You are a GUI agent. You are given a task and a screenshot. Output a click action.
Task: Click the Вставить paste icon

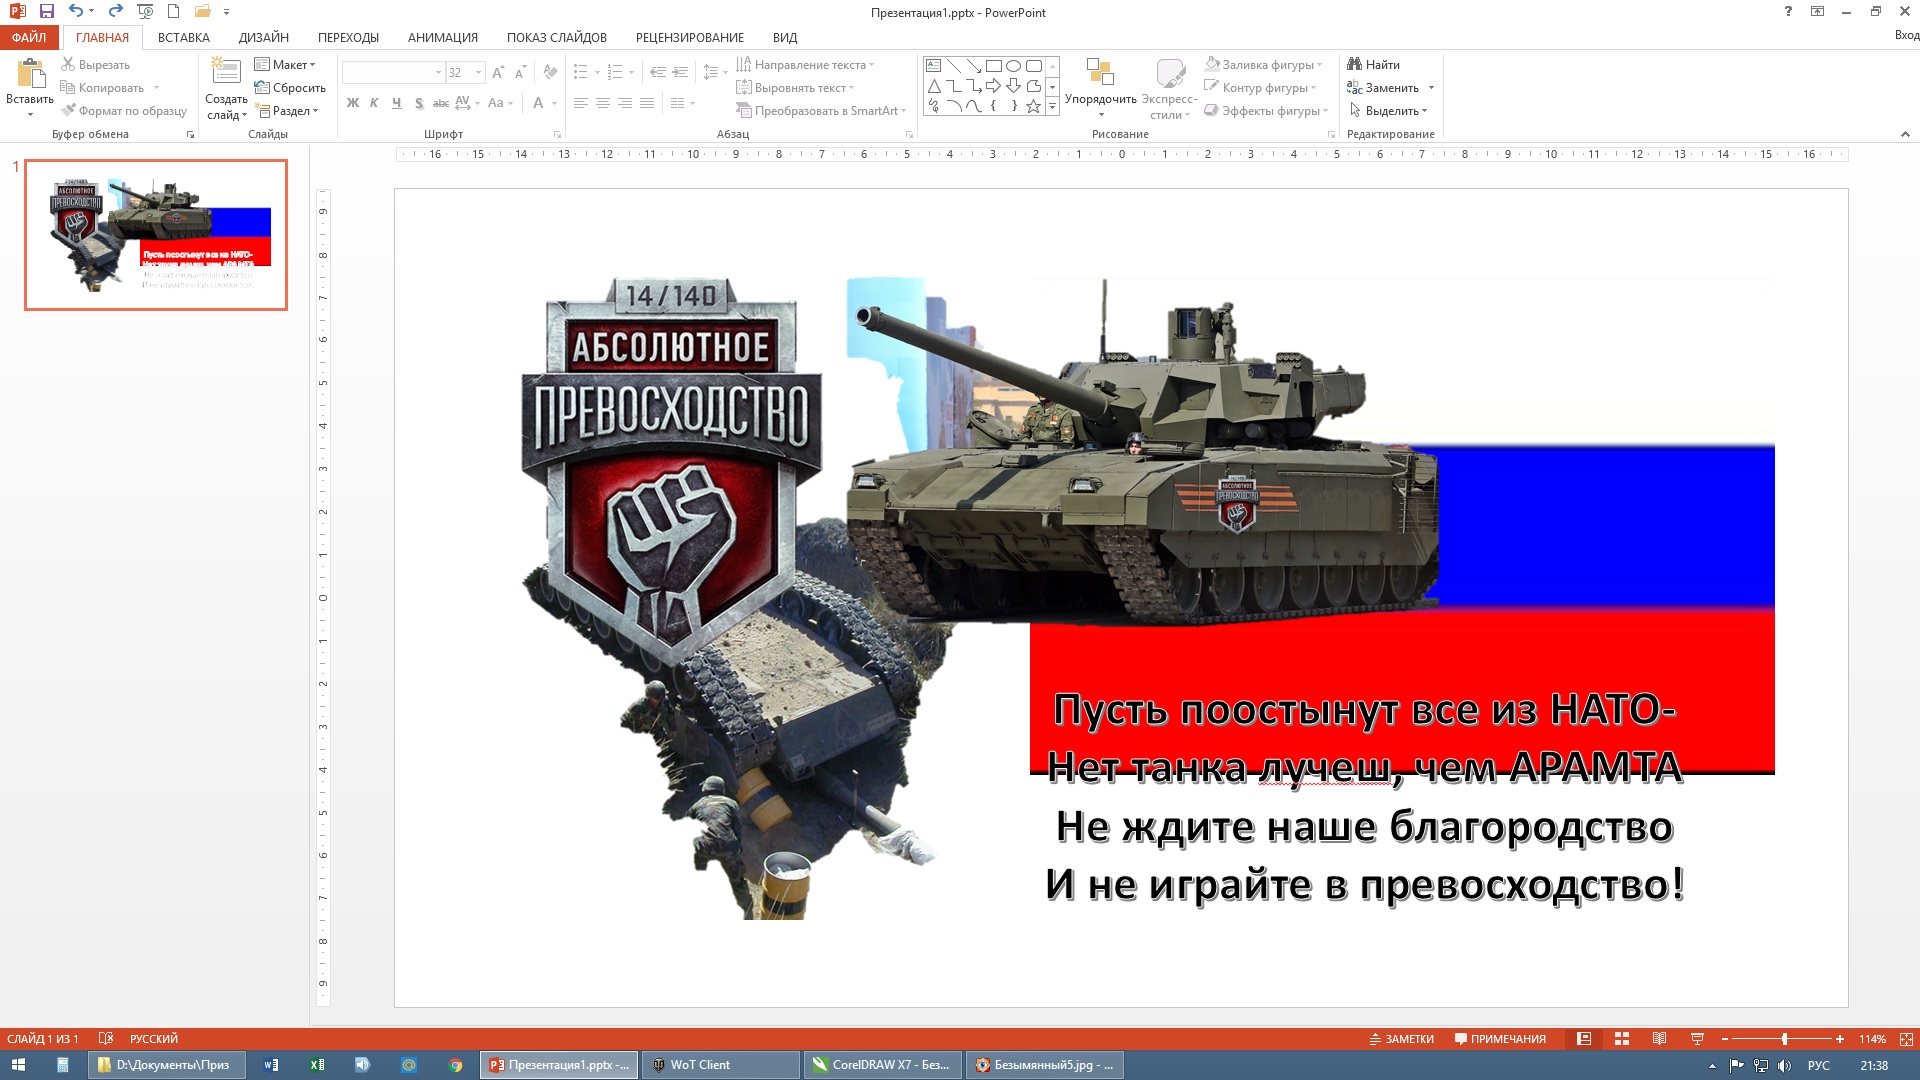pyautogui.click(x=31, y=74)
